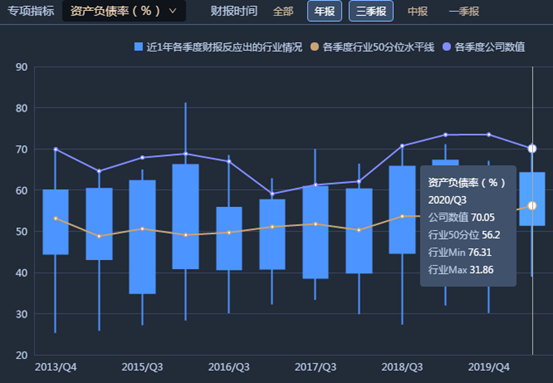
Task: Select the 中报 report filter
Action: pos(418,11)
